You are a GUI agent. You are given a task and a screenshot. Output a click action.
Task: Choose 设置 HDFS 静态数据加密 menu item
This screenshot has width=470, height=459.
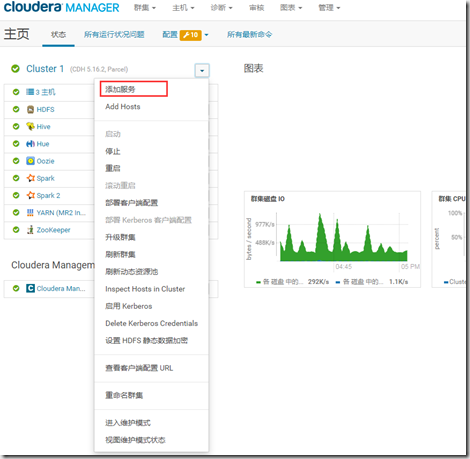coord(147,341)
